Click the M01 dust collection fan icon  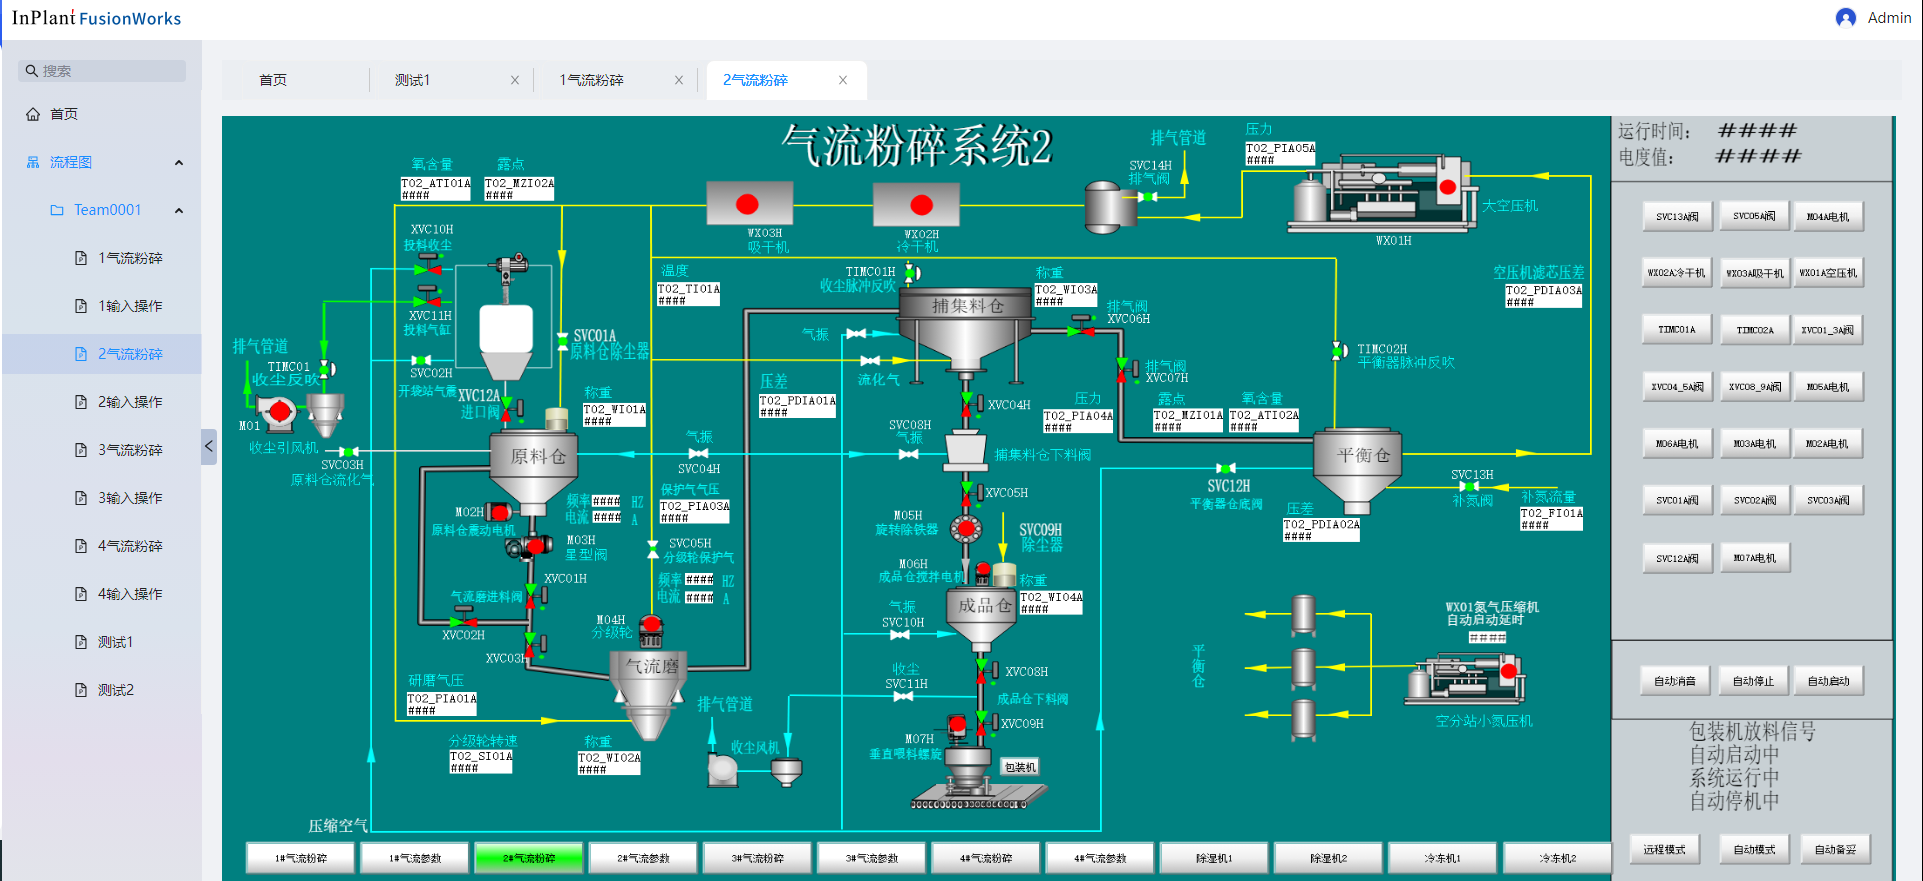(x=279, y=410)
